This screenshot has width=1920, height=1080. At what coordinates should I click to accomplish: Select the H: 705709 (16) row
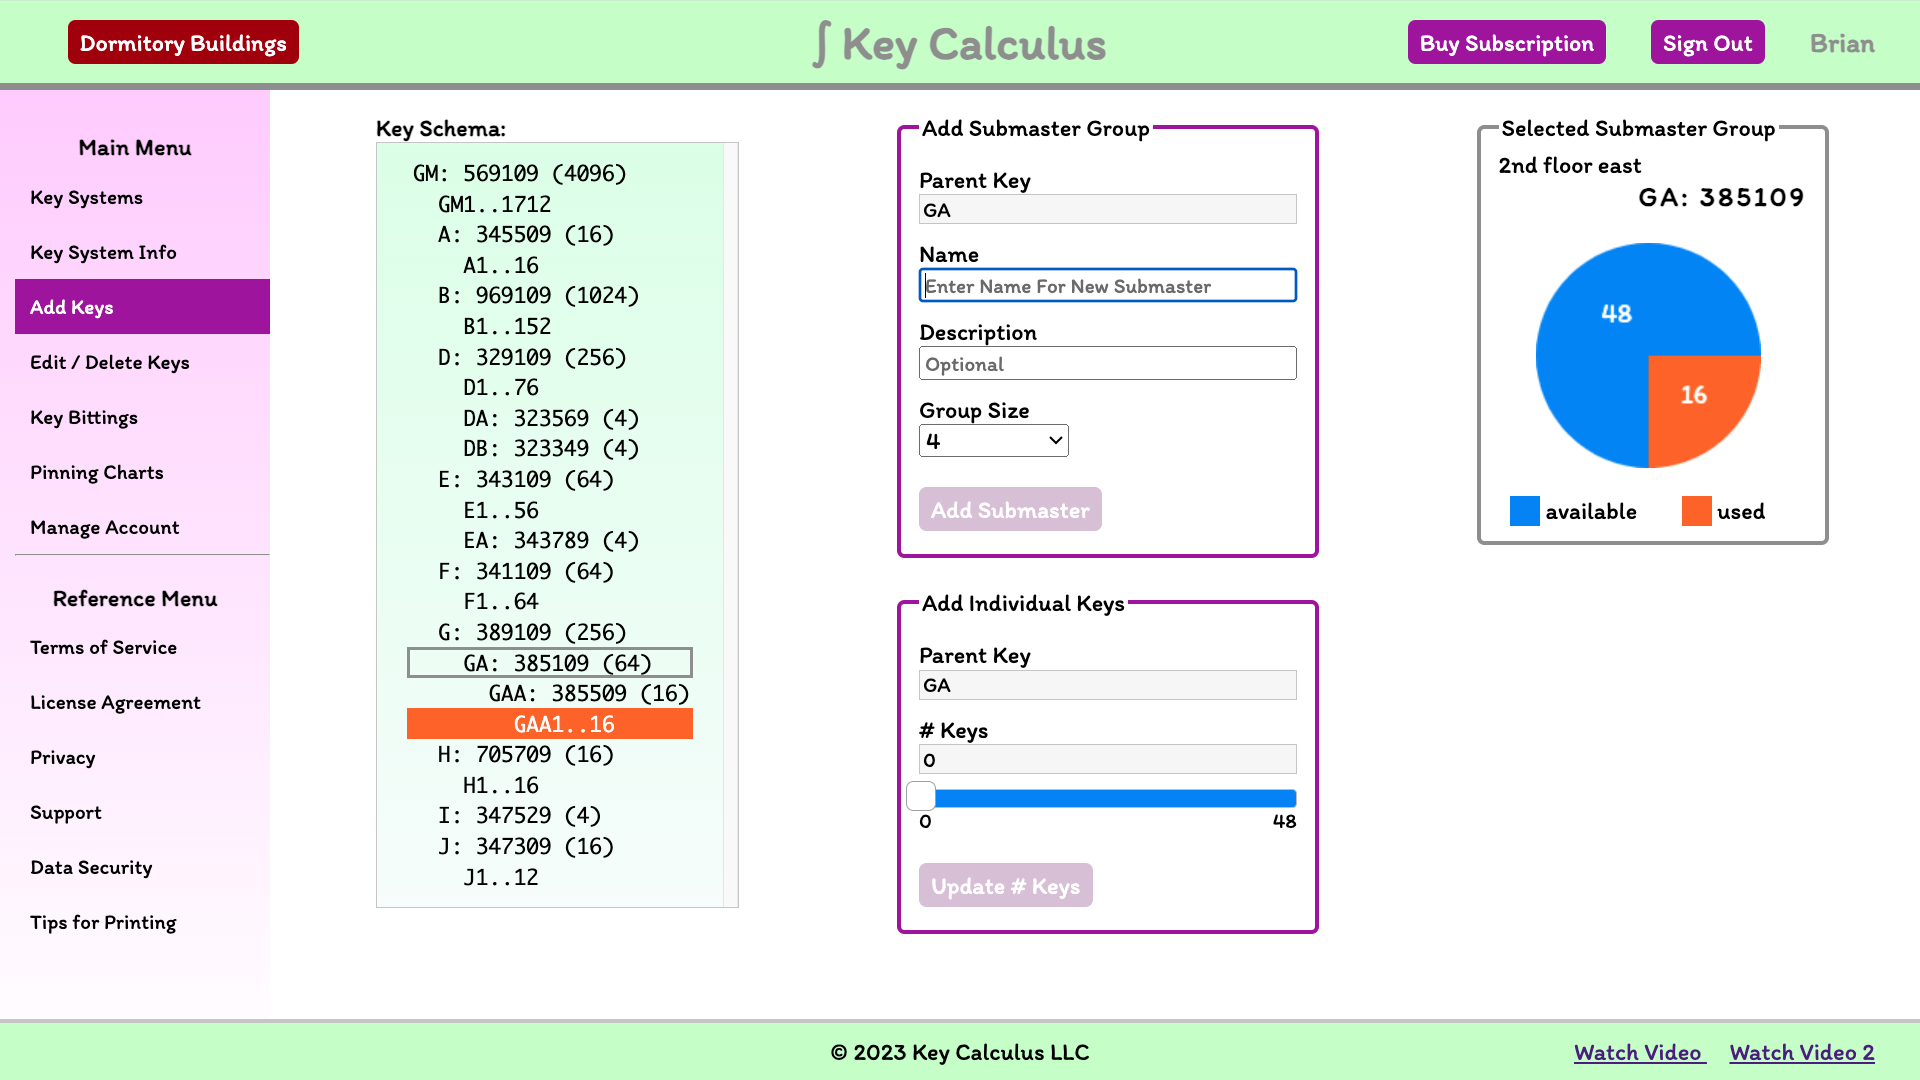coord(550,754)
